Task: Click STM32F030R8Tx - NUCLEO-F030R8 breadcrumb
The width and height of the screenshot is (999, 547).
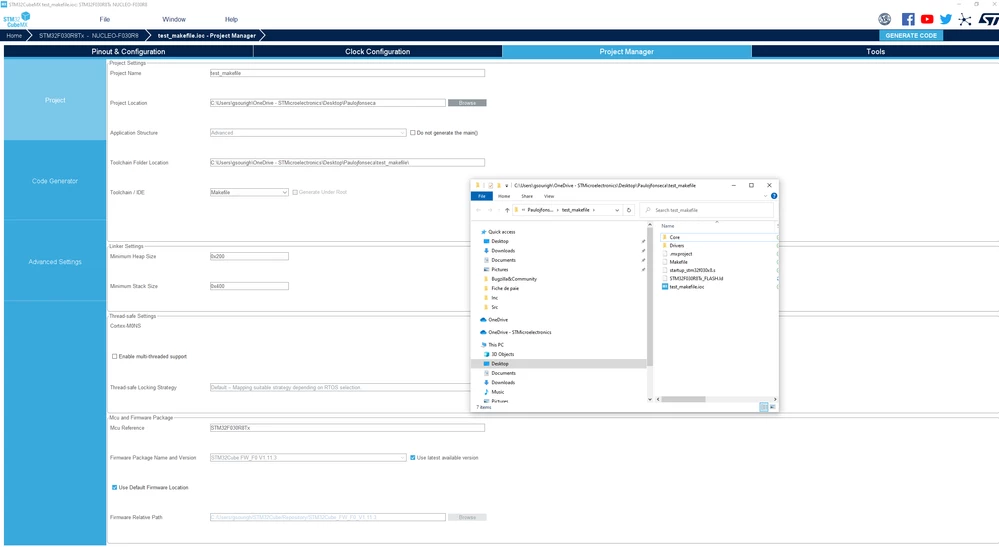Action: [89, 36]
